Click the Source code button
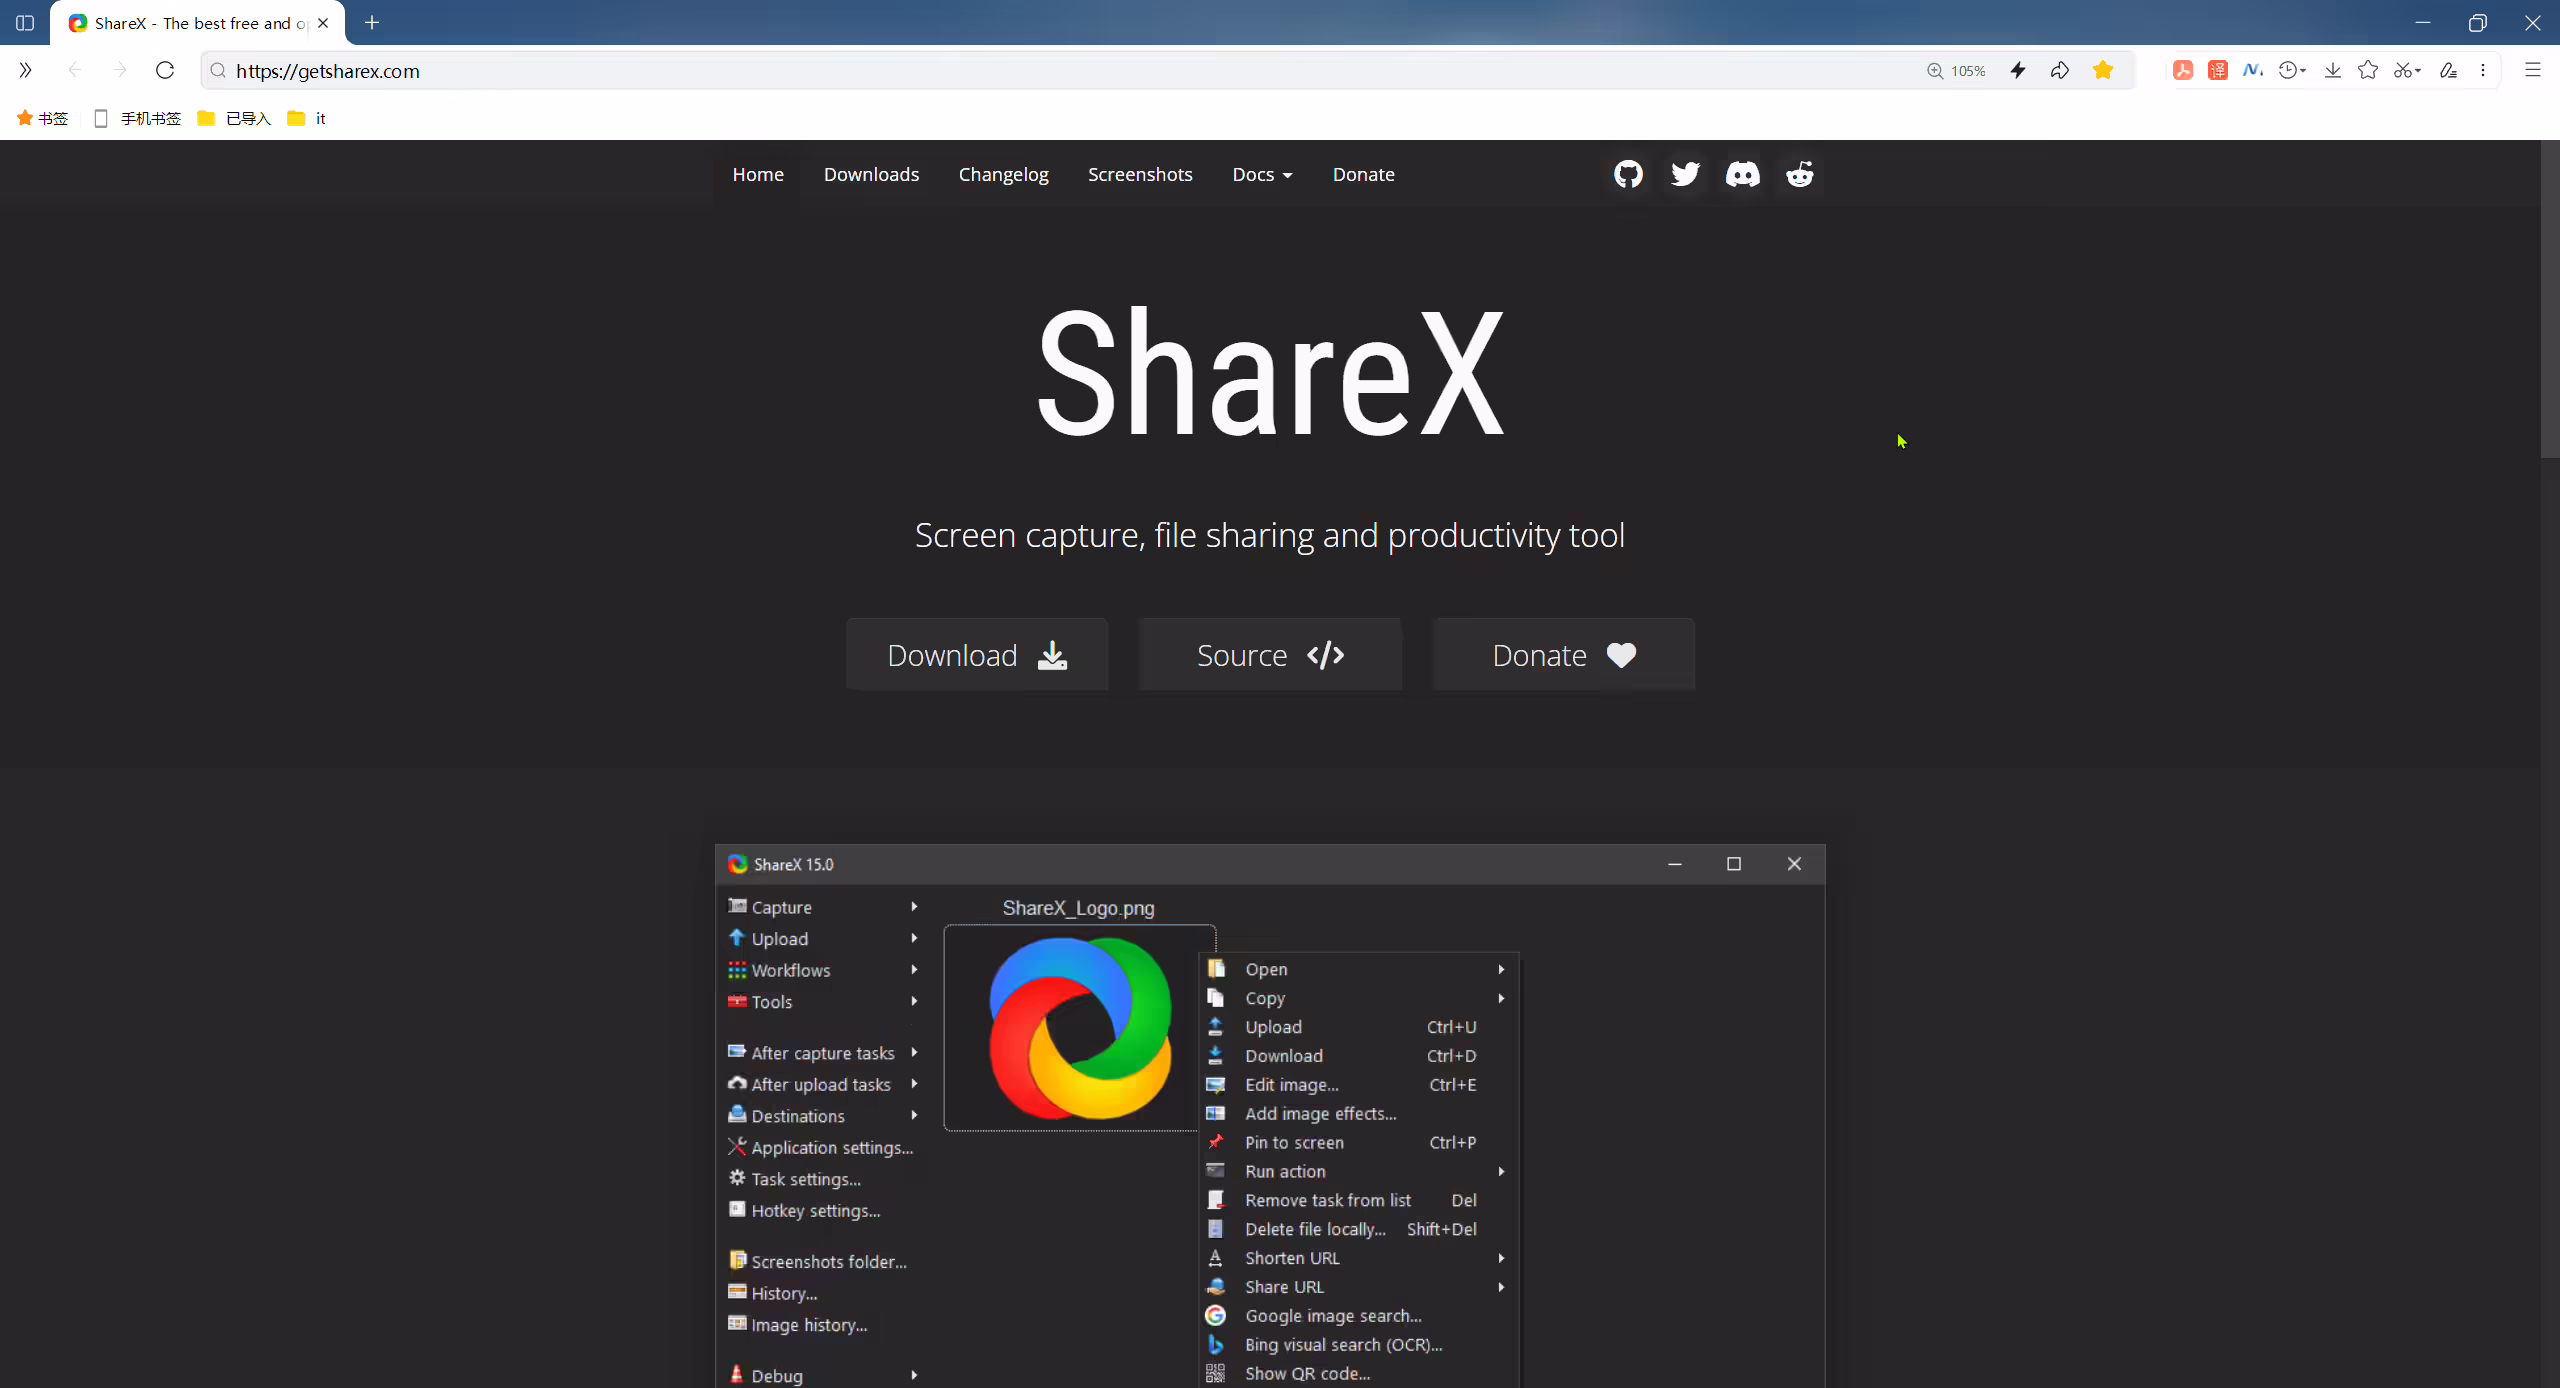 click(x=1270, y=655)
